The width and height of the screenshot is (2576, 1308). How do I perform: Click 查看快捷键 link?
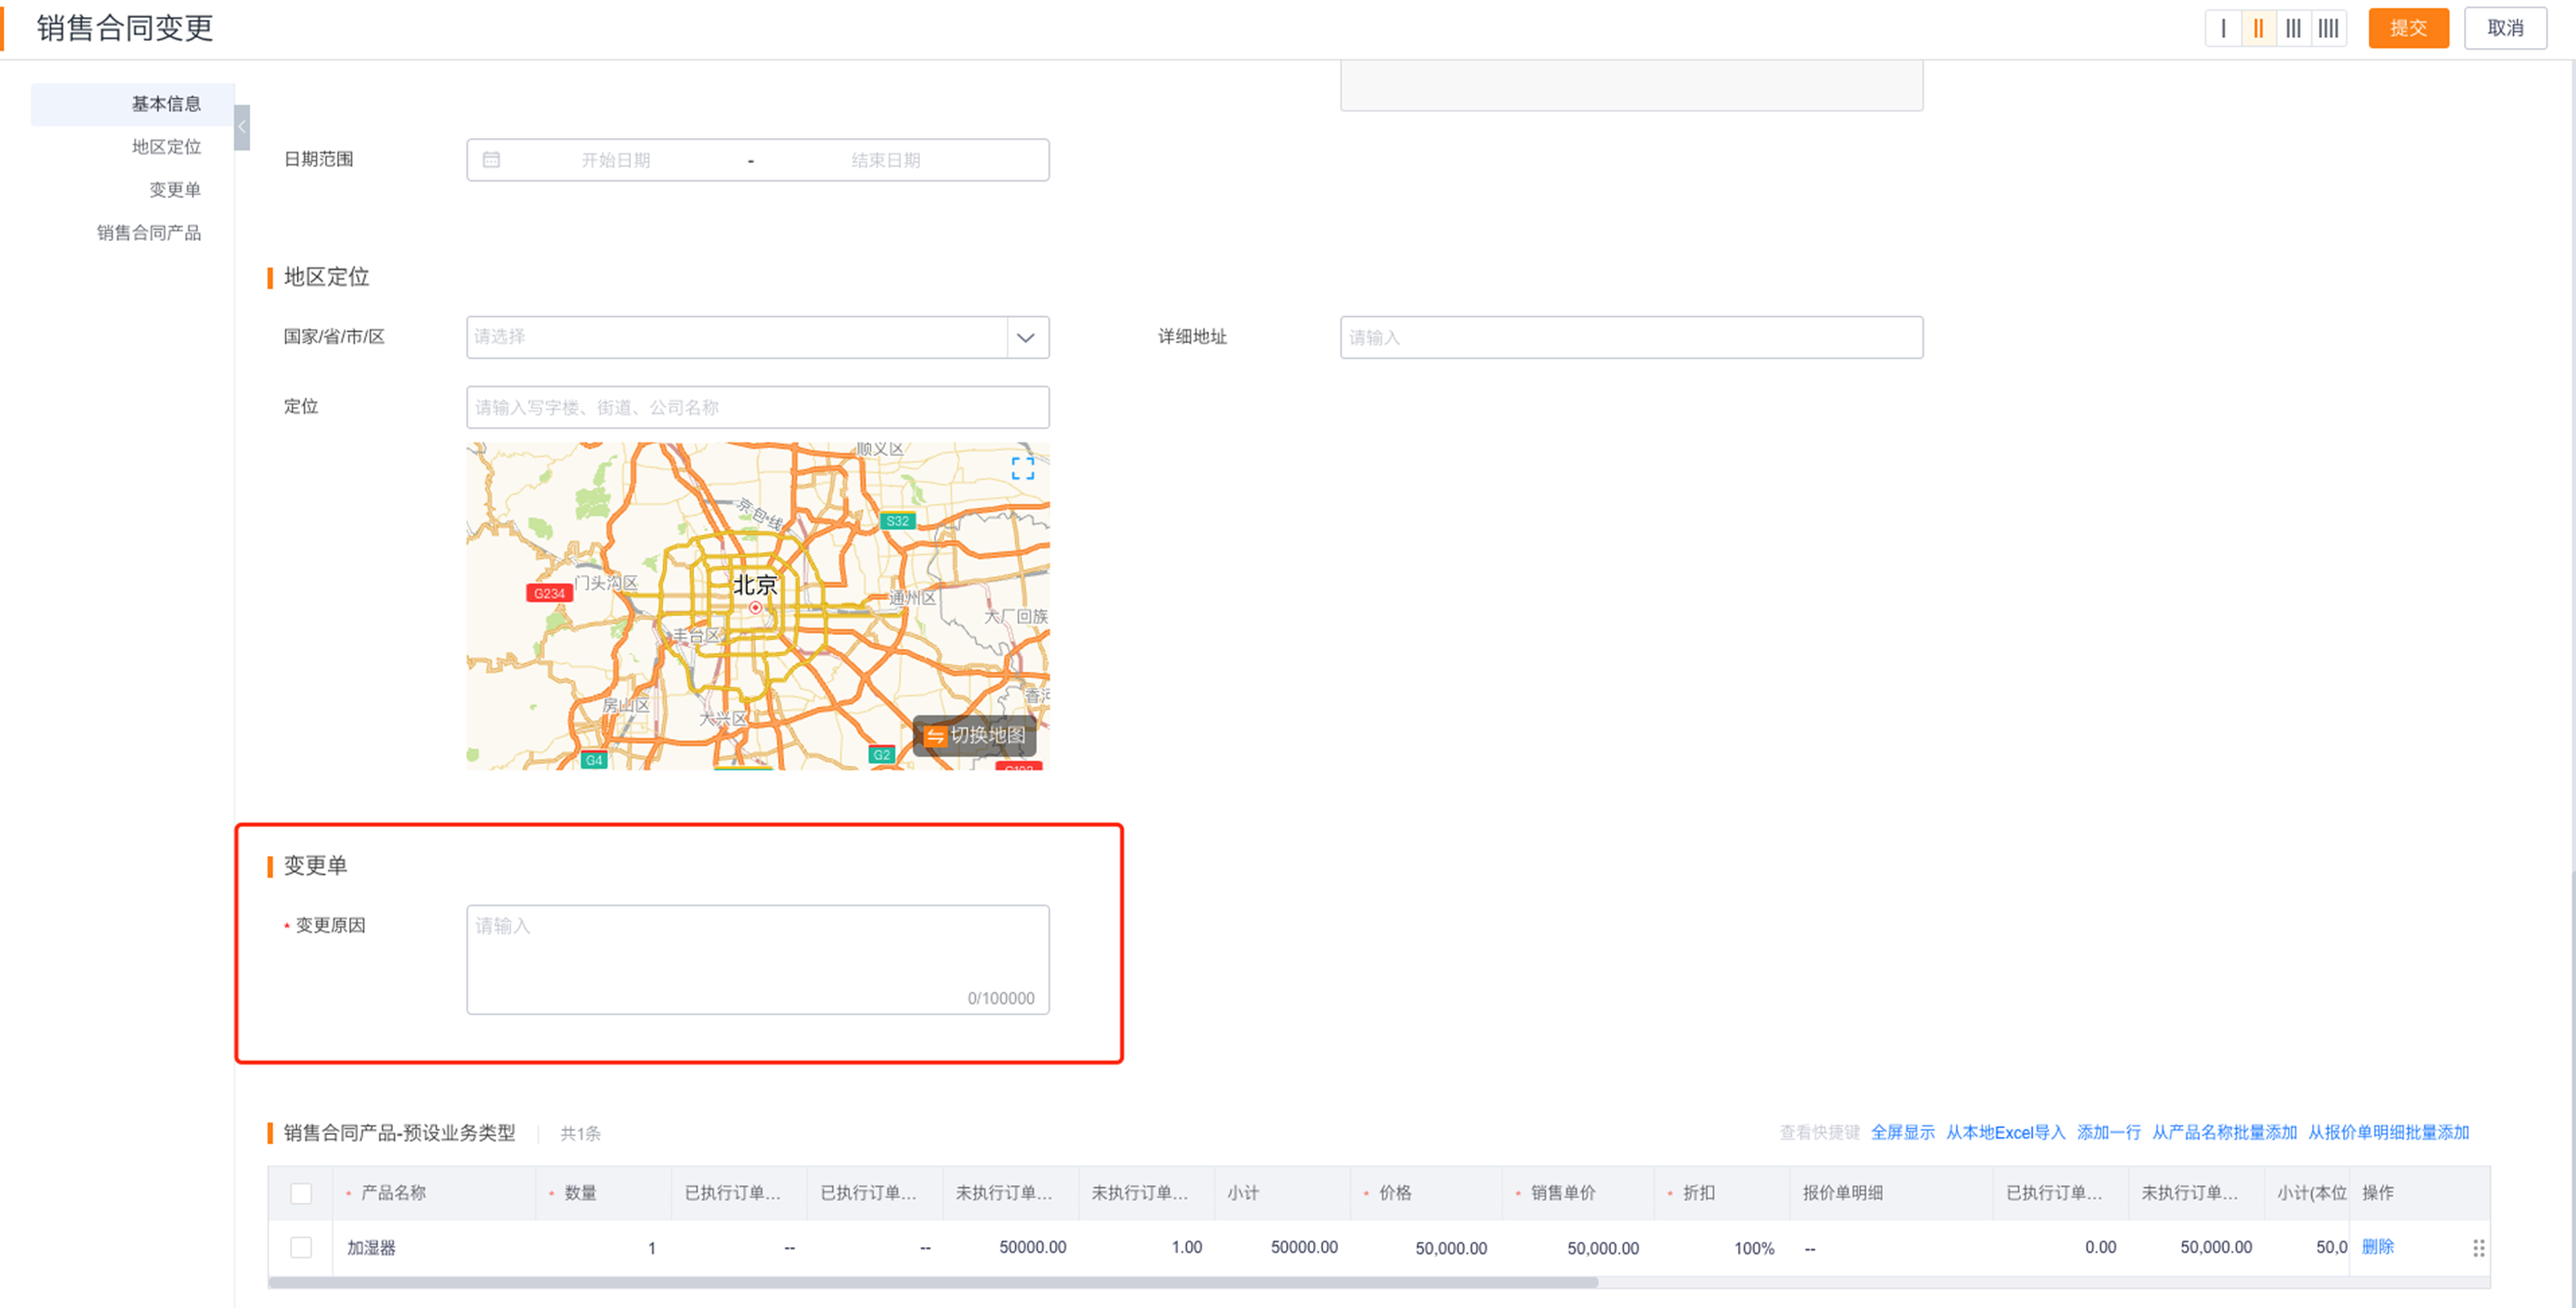[x=1819, y=1132]
